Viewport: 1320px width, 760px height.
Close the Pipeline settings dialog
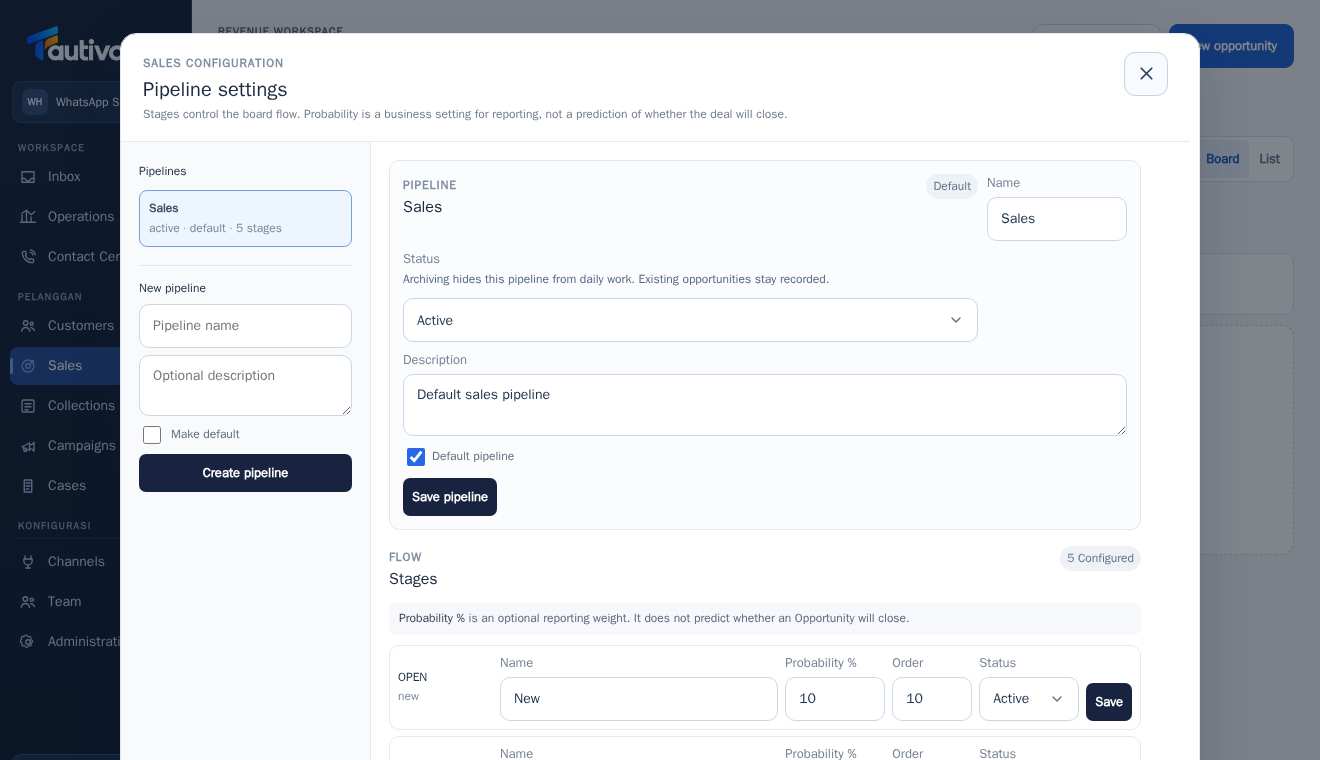1146,74
